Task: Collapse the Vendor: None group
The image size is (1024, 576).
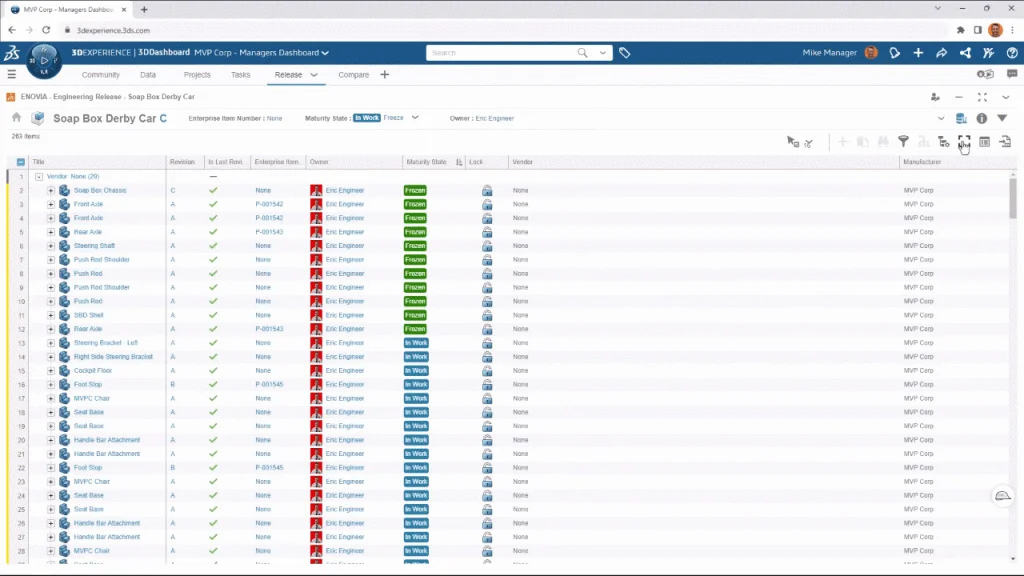Action: pos(39,176)
